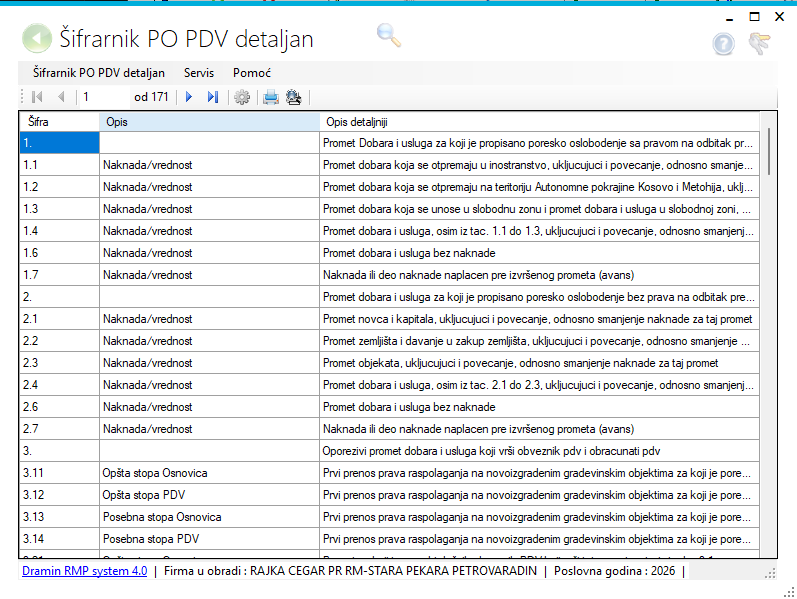Go to the next record in the navigator
The image size is (797, 599).
[189, 97]
